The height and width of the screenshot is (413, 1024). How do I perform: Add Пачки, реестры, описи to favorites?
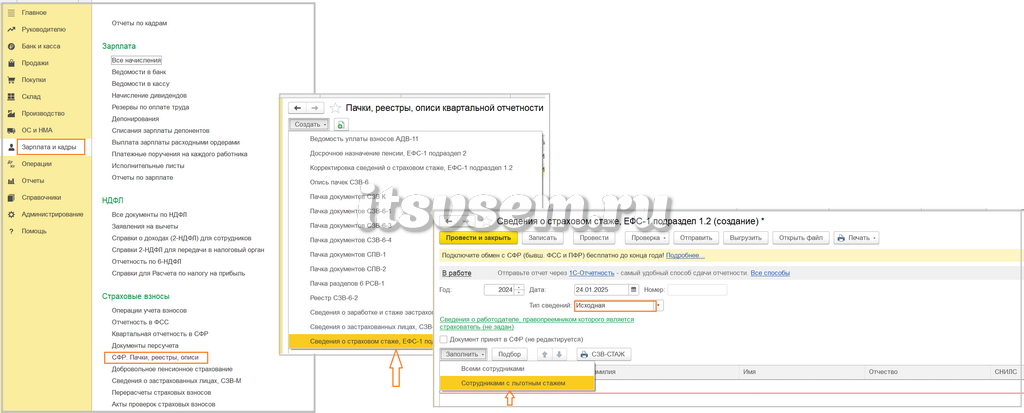click(x=335, y=108)
